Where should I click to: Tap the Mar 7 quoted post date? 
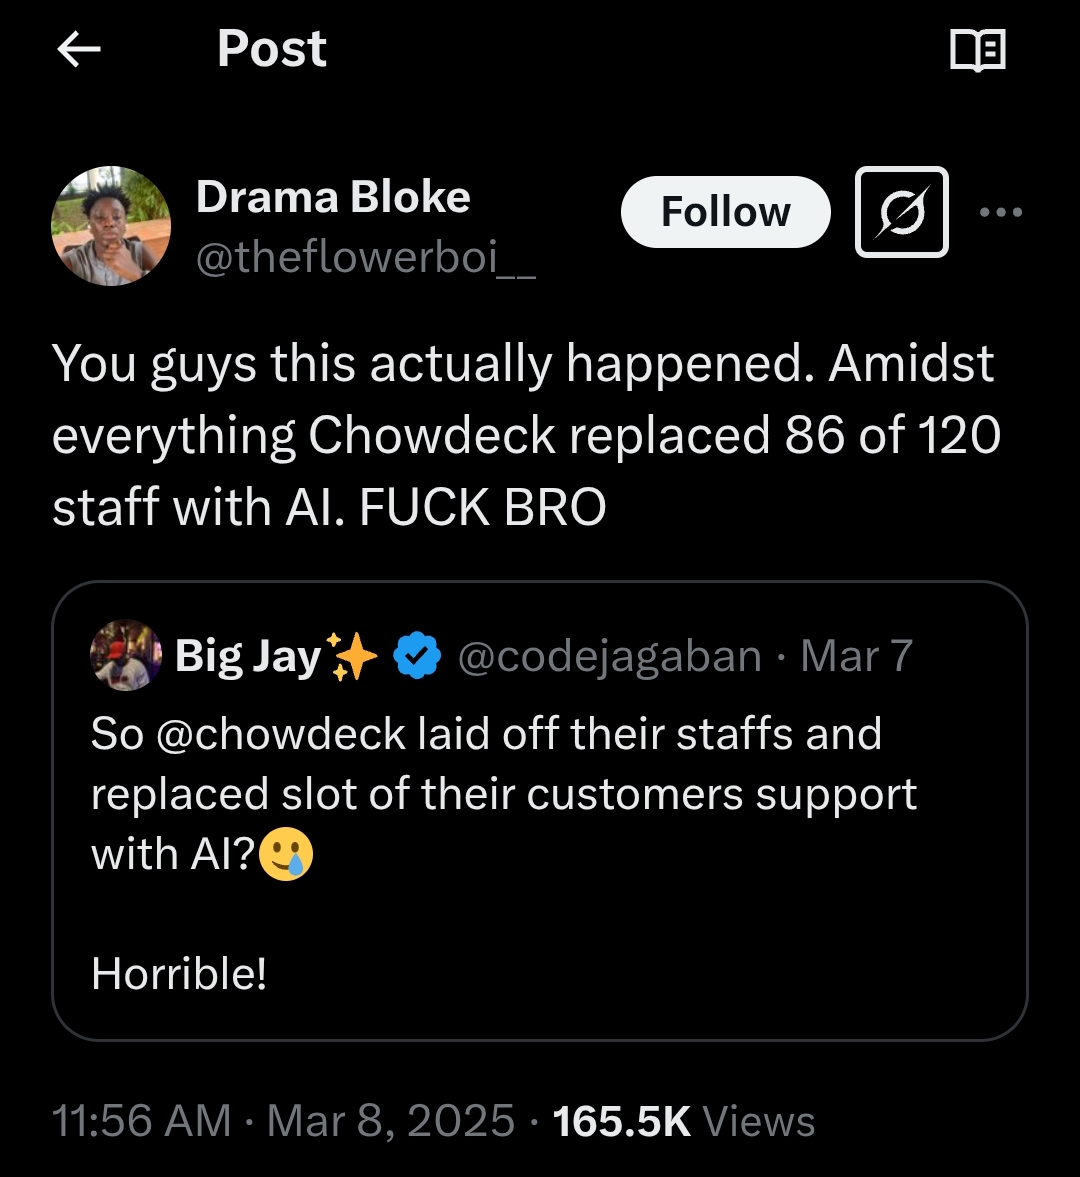[x=857, y=656]
